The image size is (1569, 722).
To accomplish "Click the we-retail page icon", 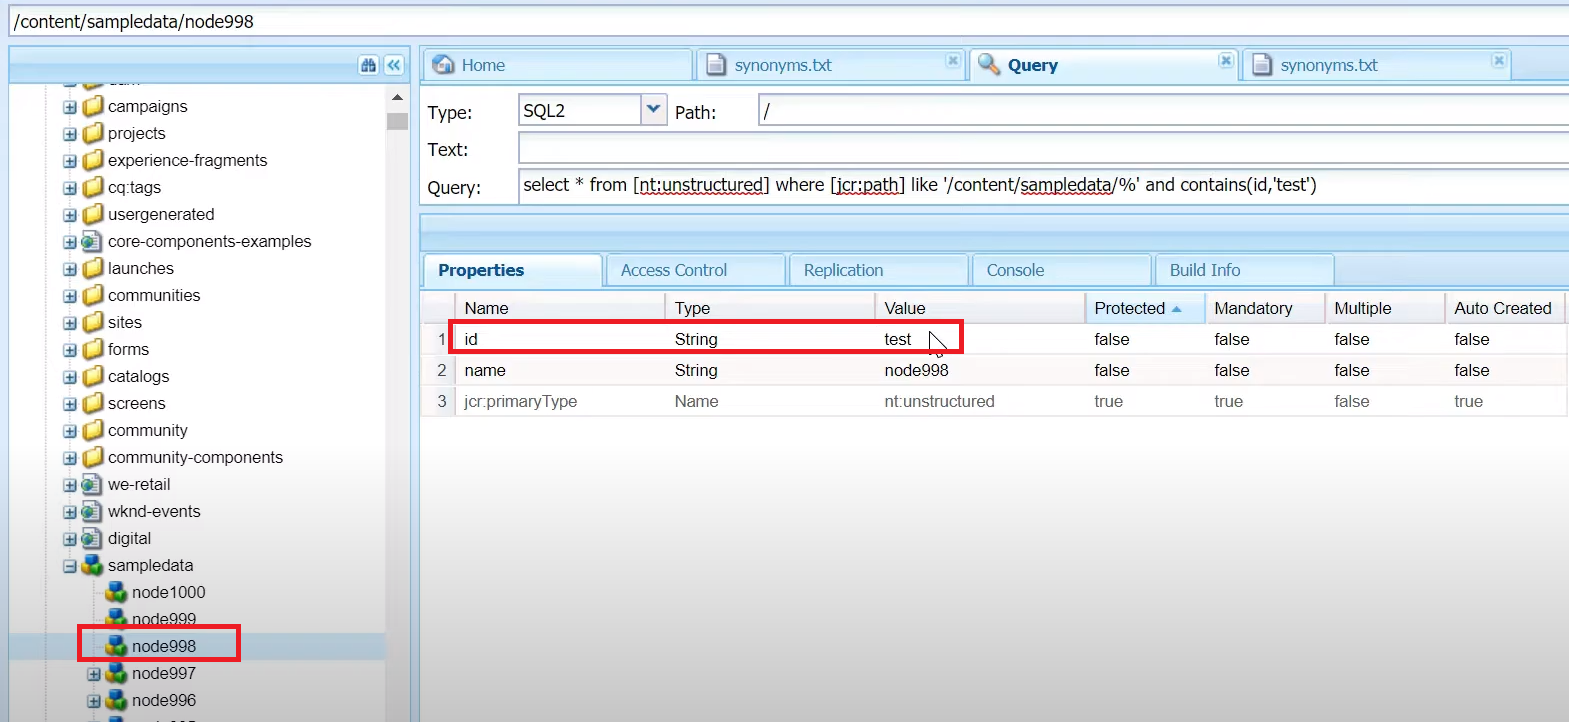I will (92, 484).
